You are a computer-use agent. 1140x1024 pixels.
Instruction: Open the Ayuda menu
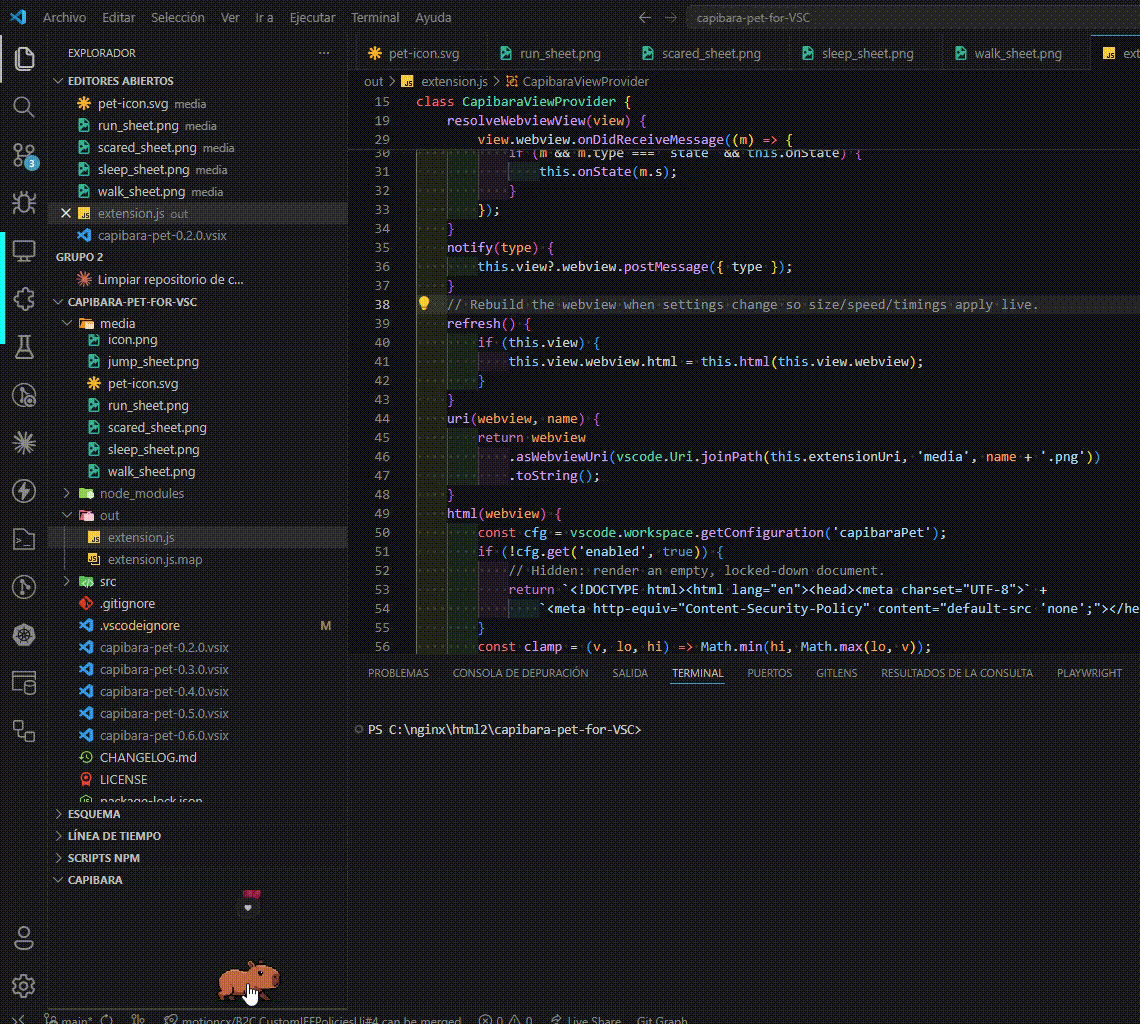coord(433,17)
